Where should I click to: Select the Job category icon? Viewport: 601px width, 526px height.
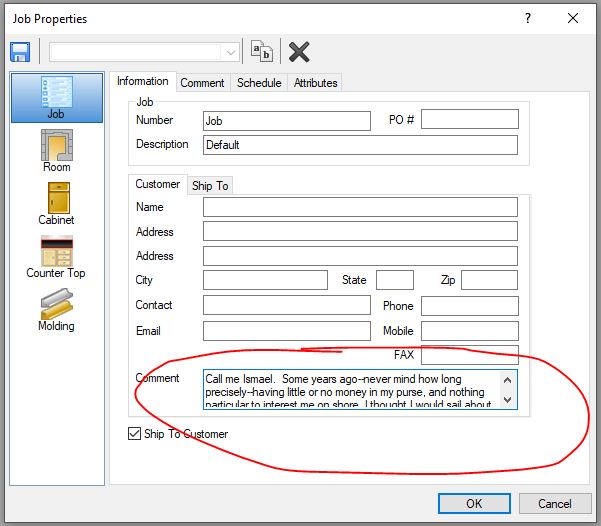click(56, 97)
